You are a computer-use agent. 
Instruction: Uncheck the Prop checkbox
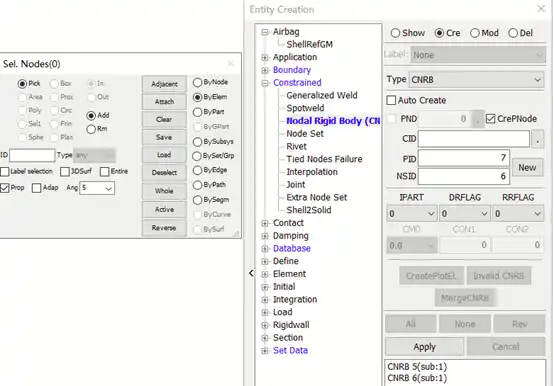[x=5, y=188]
